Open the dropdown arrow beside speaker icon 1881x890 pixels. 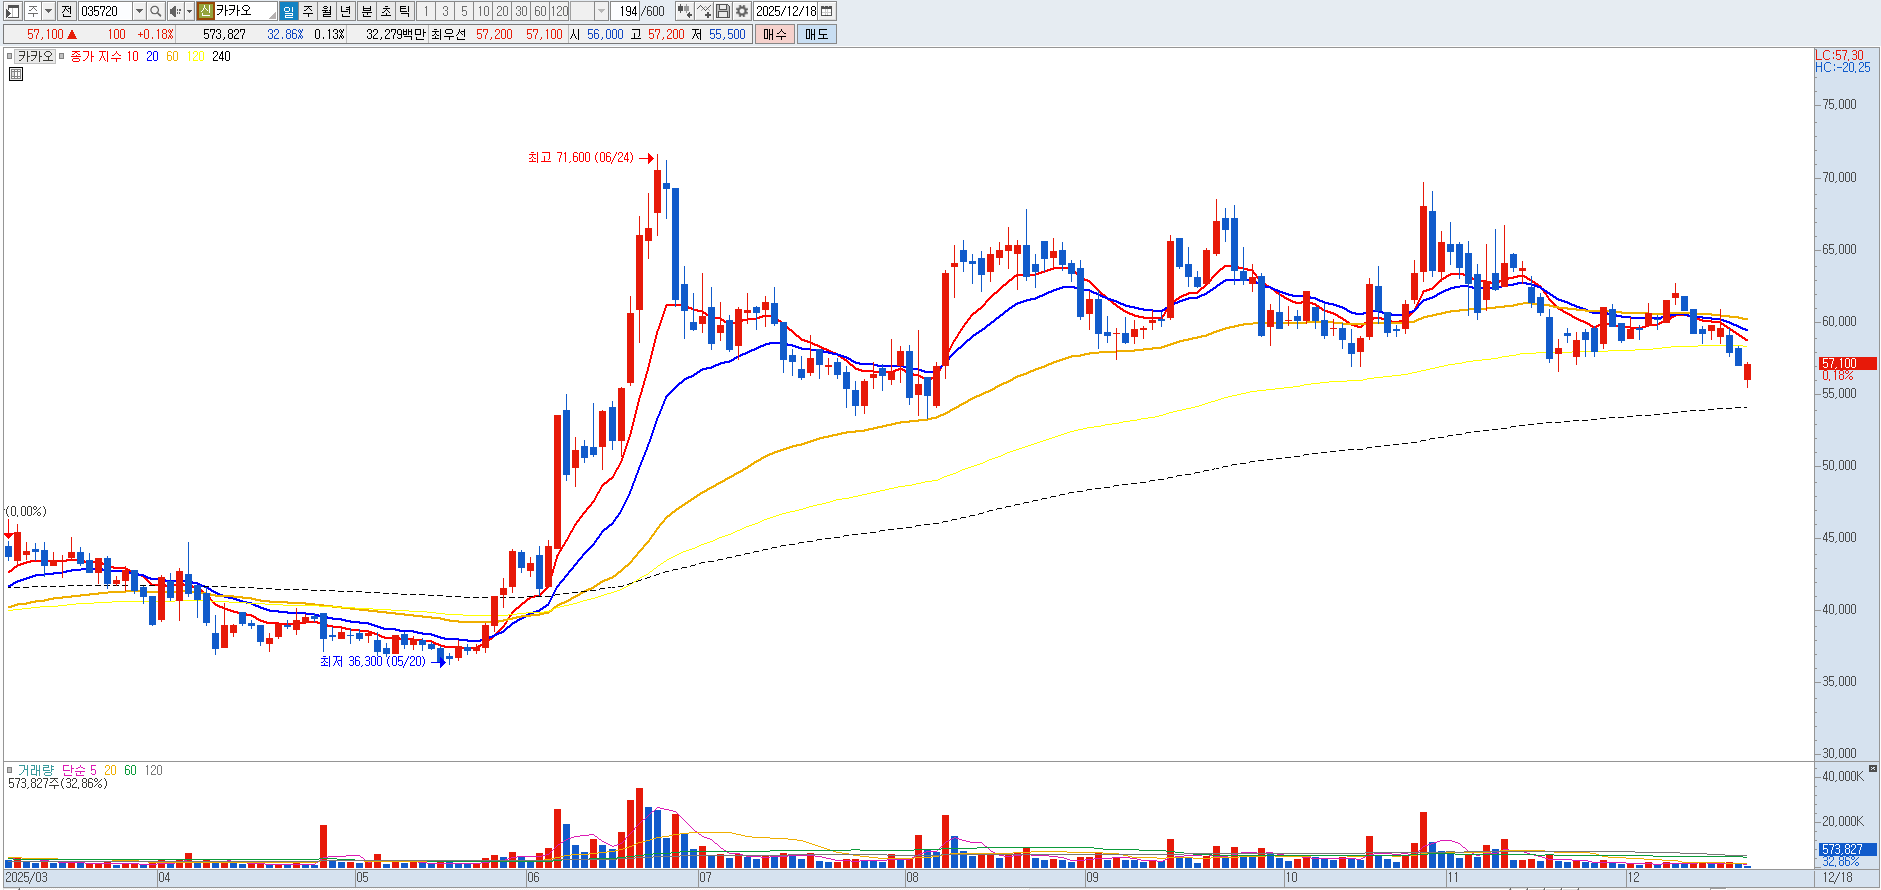(189, 11)
